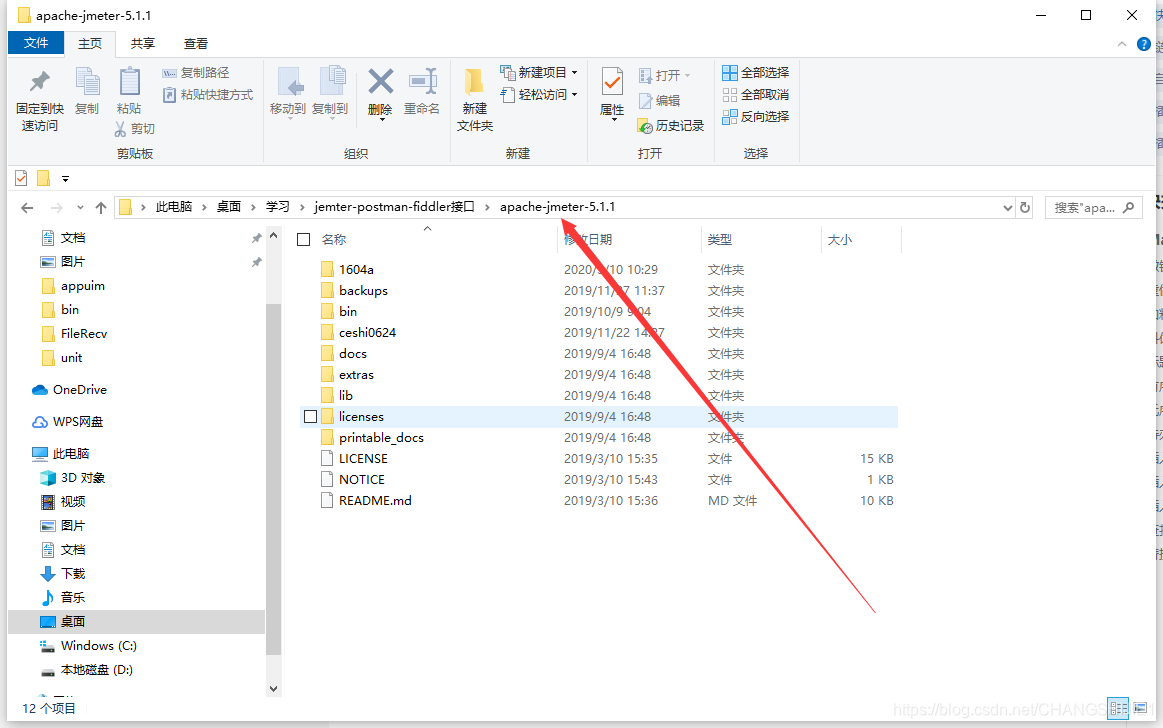The image size is (1163, 728).
Task: Tick the checkbox on the licenses row
Action: pos(311,417)
